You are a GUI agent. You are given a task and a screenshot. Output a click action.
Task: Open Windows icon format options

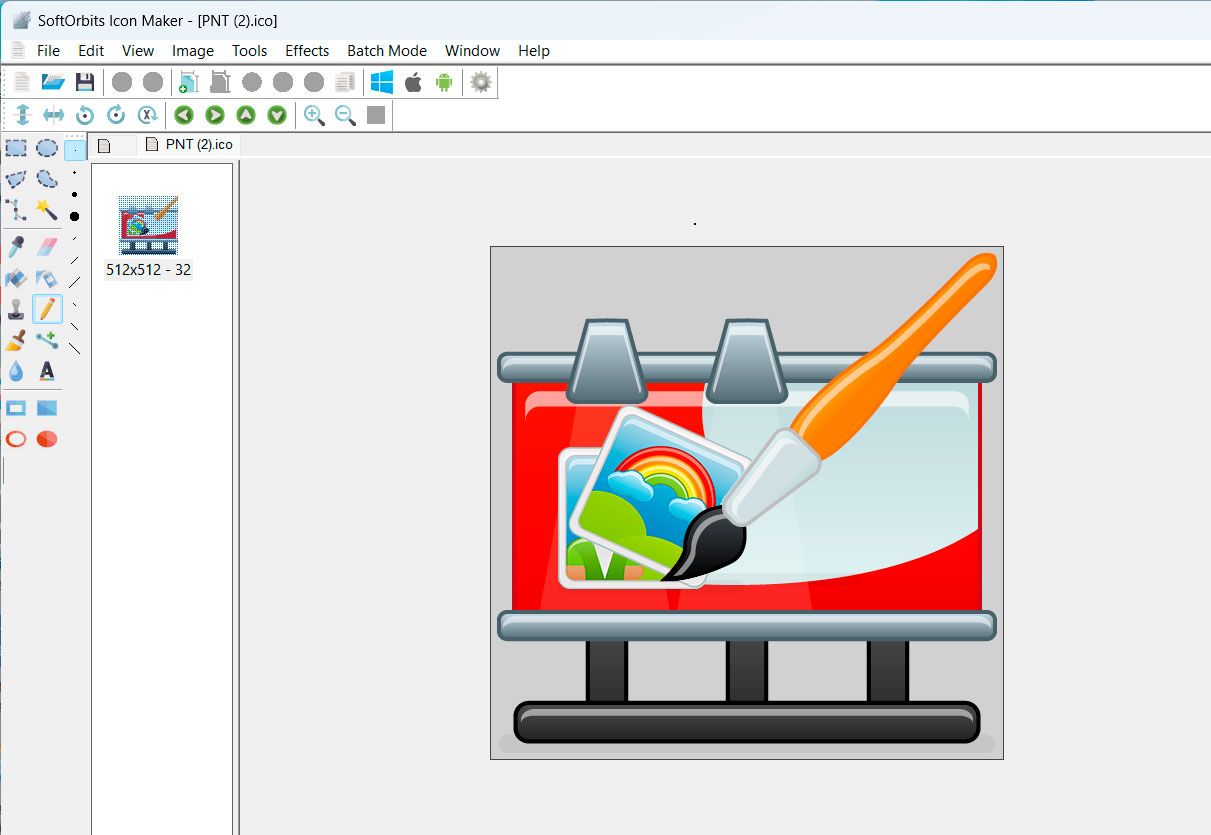(381, 82)
